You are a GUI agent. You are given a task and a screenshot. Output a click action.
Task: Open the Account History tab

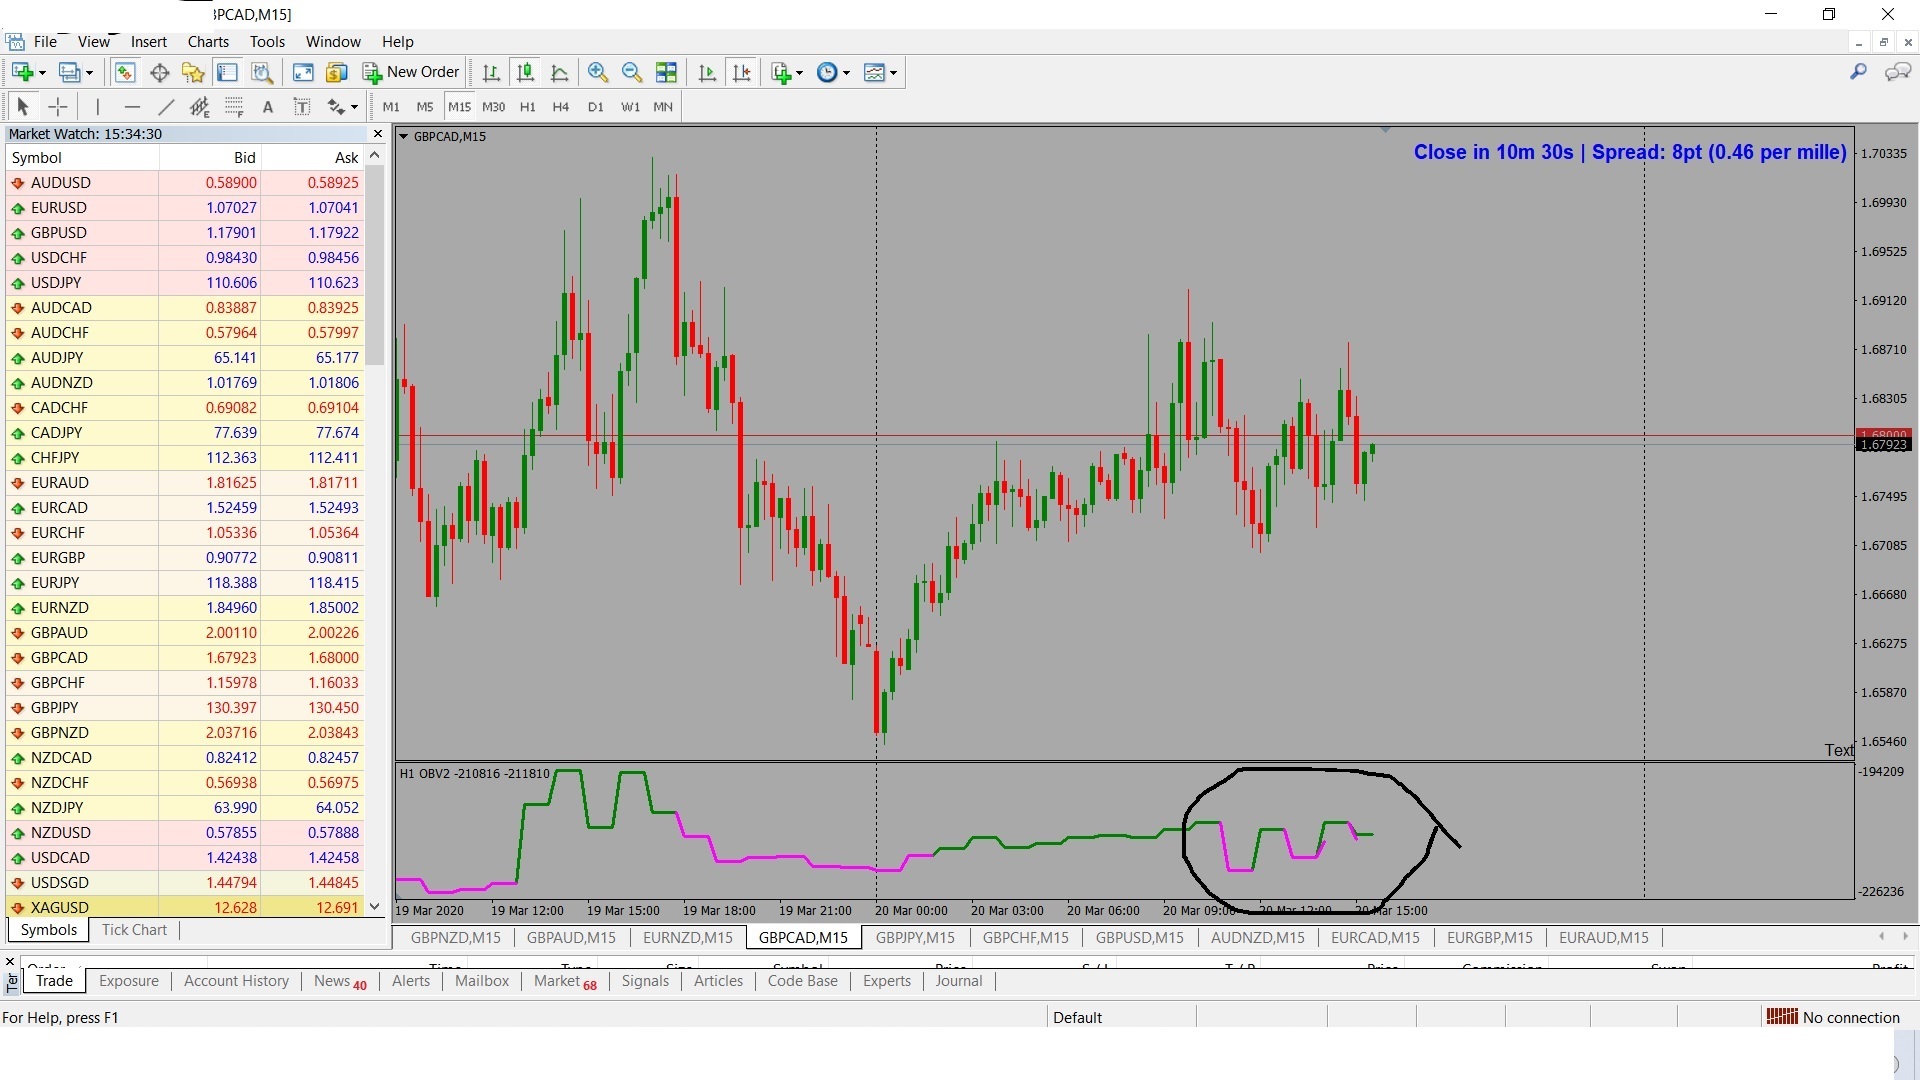(236, 981)
